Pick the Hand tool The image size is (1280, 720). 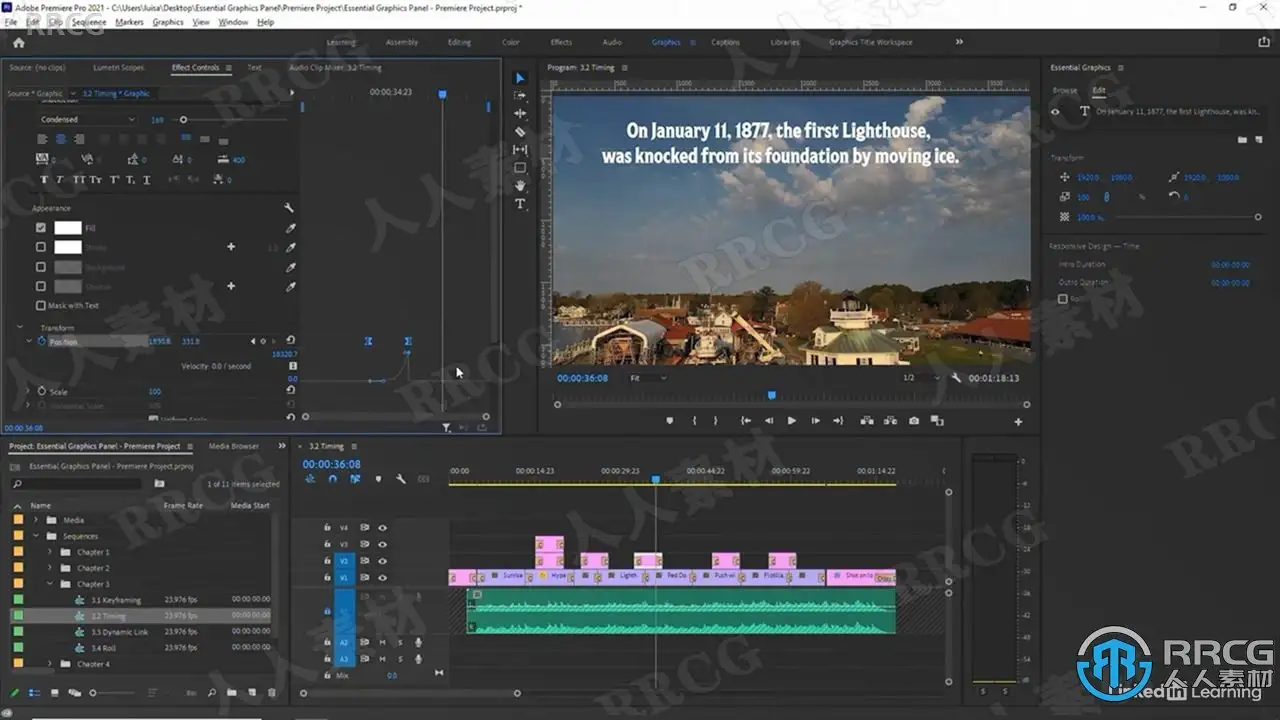(520, 186)
